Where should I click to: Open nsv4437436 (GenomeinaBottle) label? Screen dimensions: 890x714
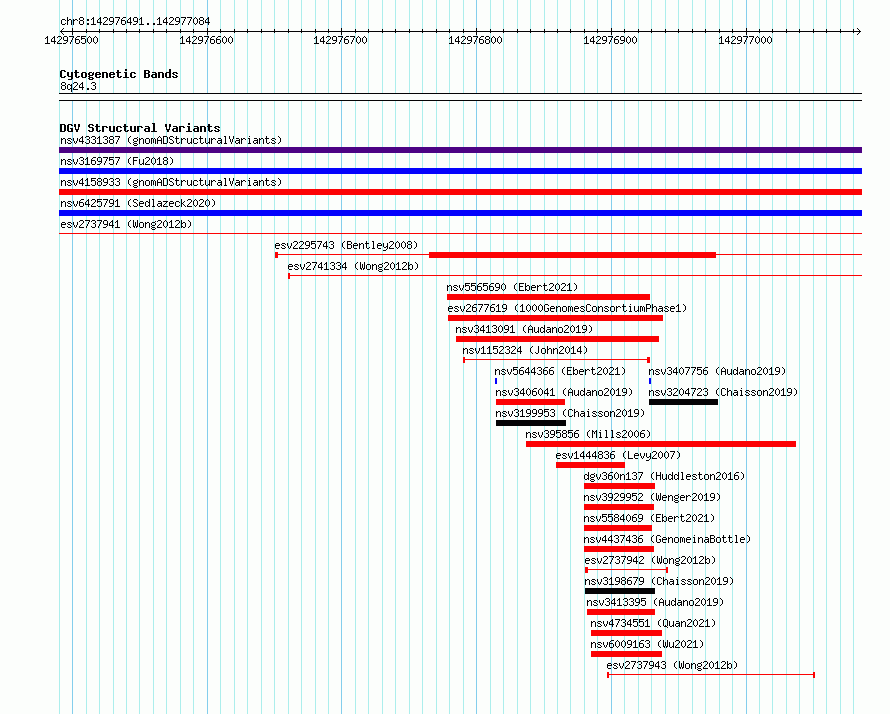click(667, 539)
